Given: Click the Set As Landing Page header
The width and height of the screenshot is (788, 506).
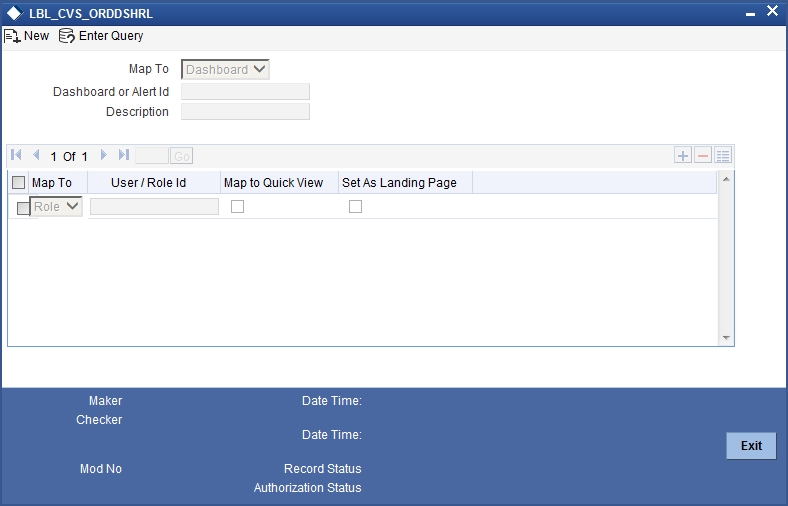Looking at the screenshot, I should [400, 183].
